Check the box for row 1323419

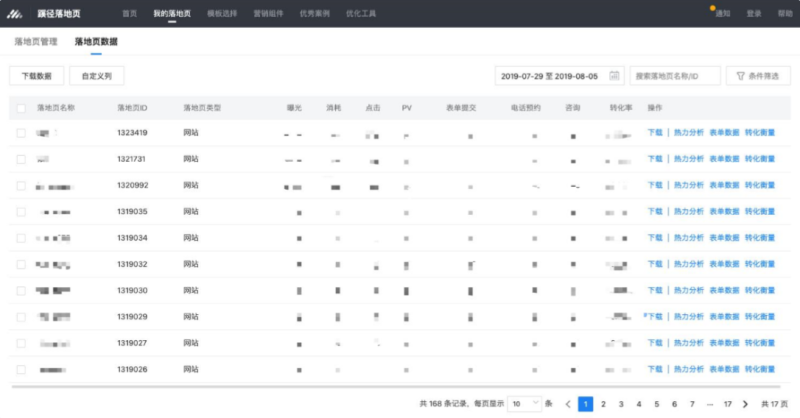click(21, 133)
